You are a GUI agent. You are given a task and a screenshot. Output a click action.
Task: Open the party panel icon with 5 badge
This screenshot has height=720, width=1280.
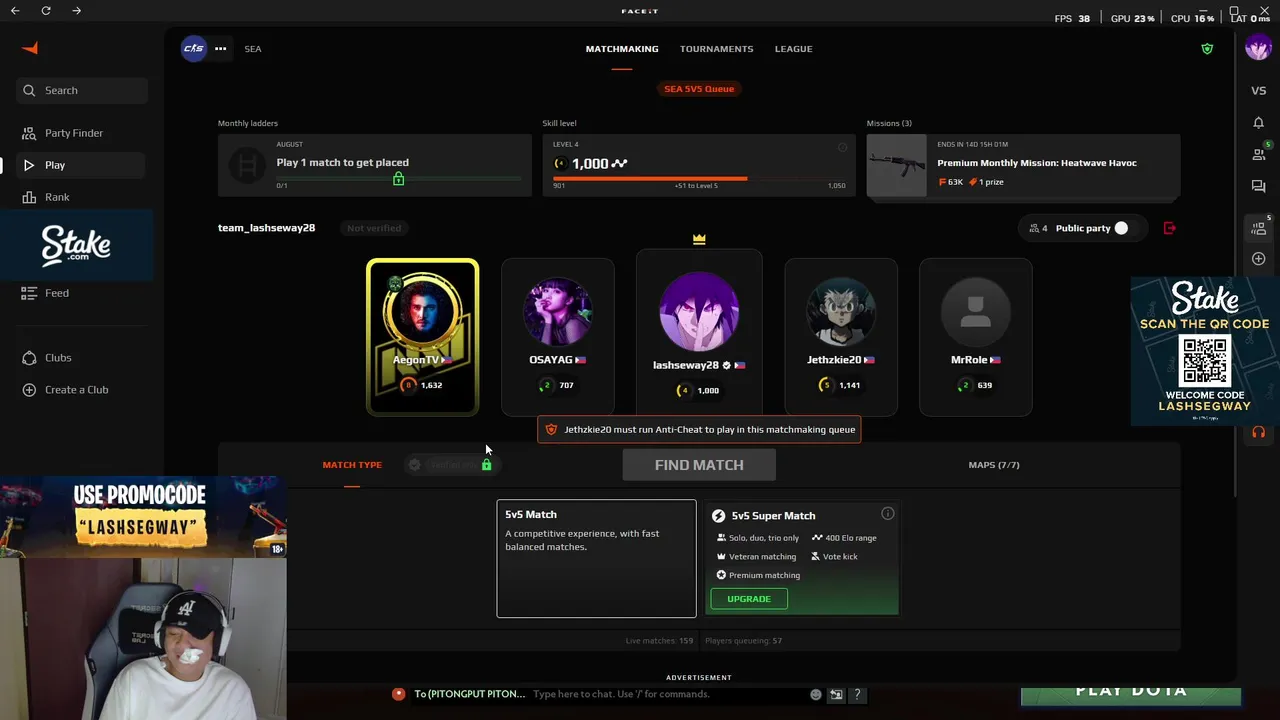coord(1259,227)
